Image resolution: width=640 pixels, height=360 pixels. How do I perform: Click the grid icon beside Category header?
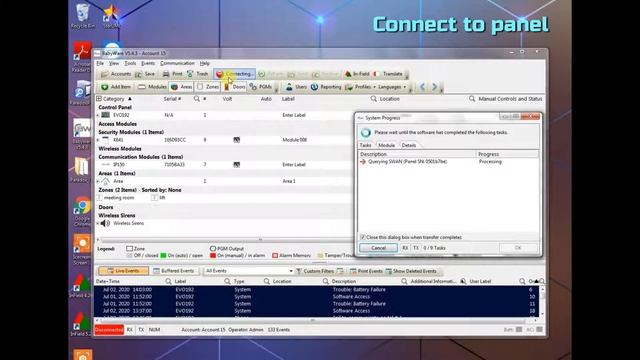tap(99, 99)
